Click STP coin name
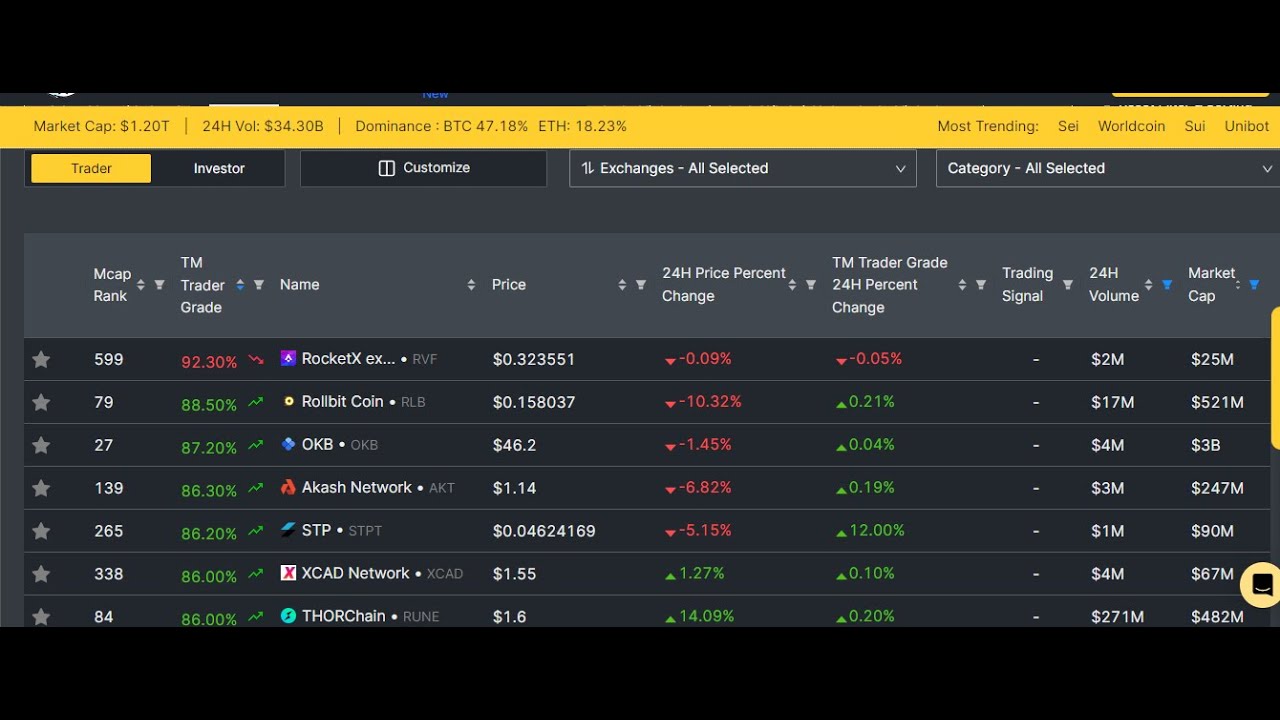The height and width of the screenshot is (720, 1280). [316, 530]
